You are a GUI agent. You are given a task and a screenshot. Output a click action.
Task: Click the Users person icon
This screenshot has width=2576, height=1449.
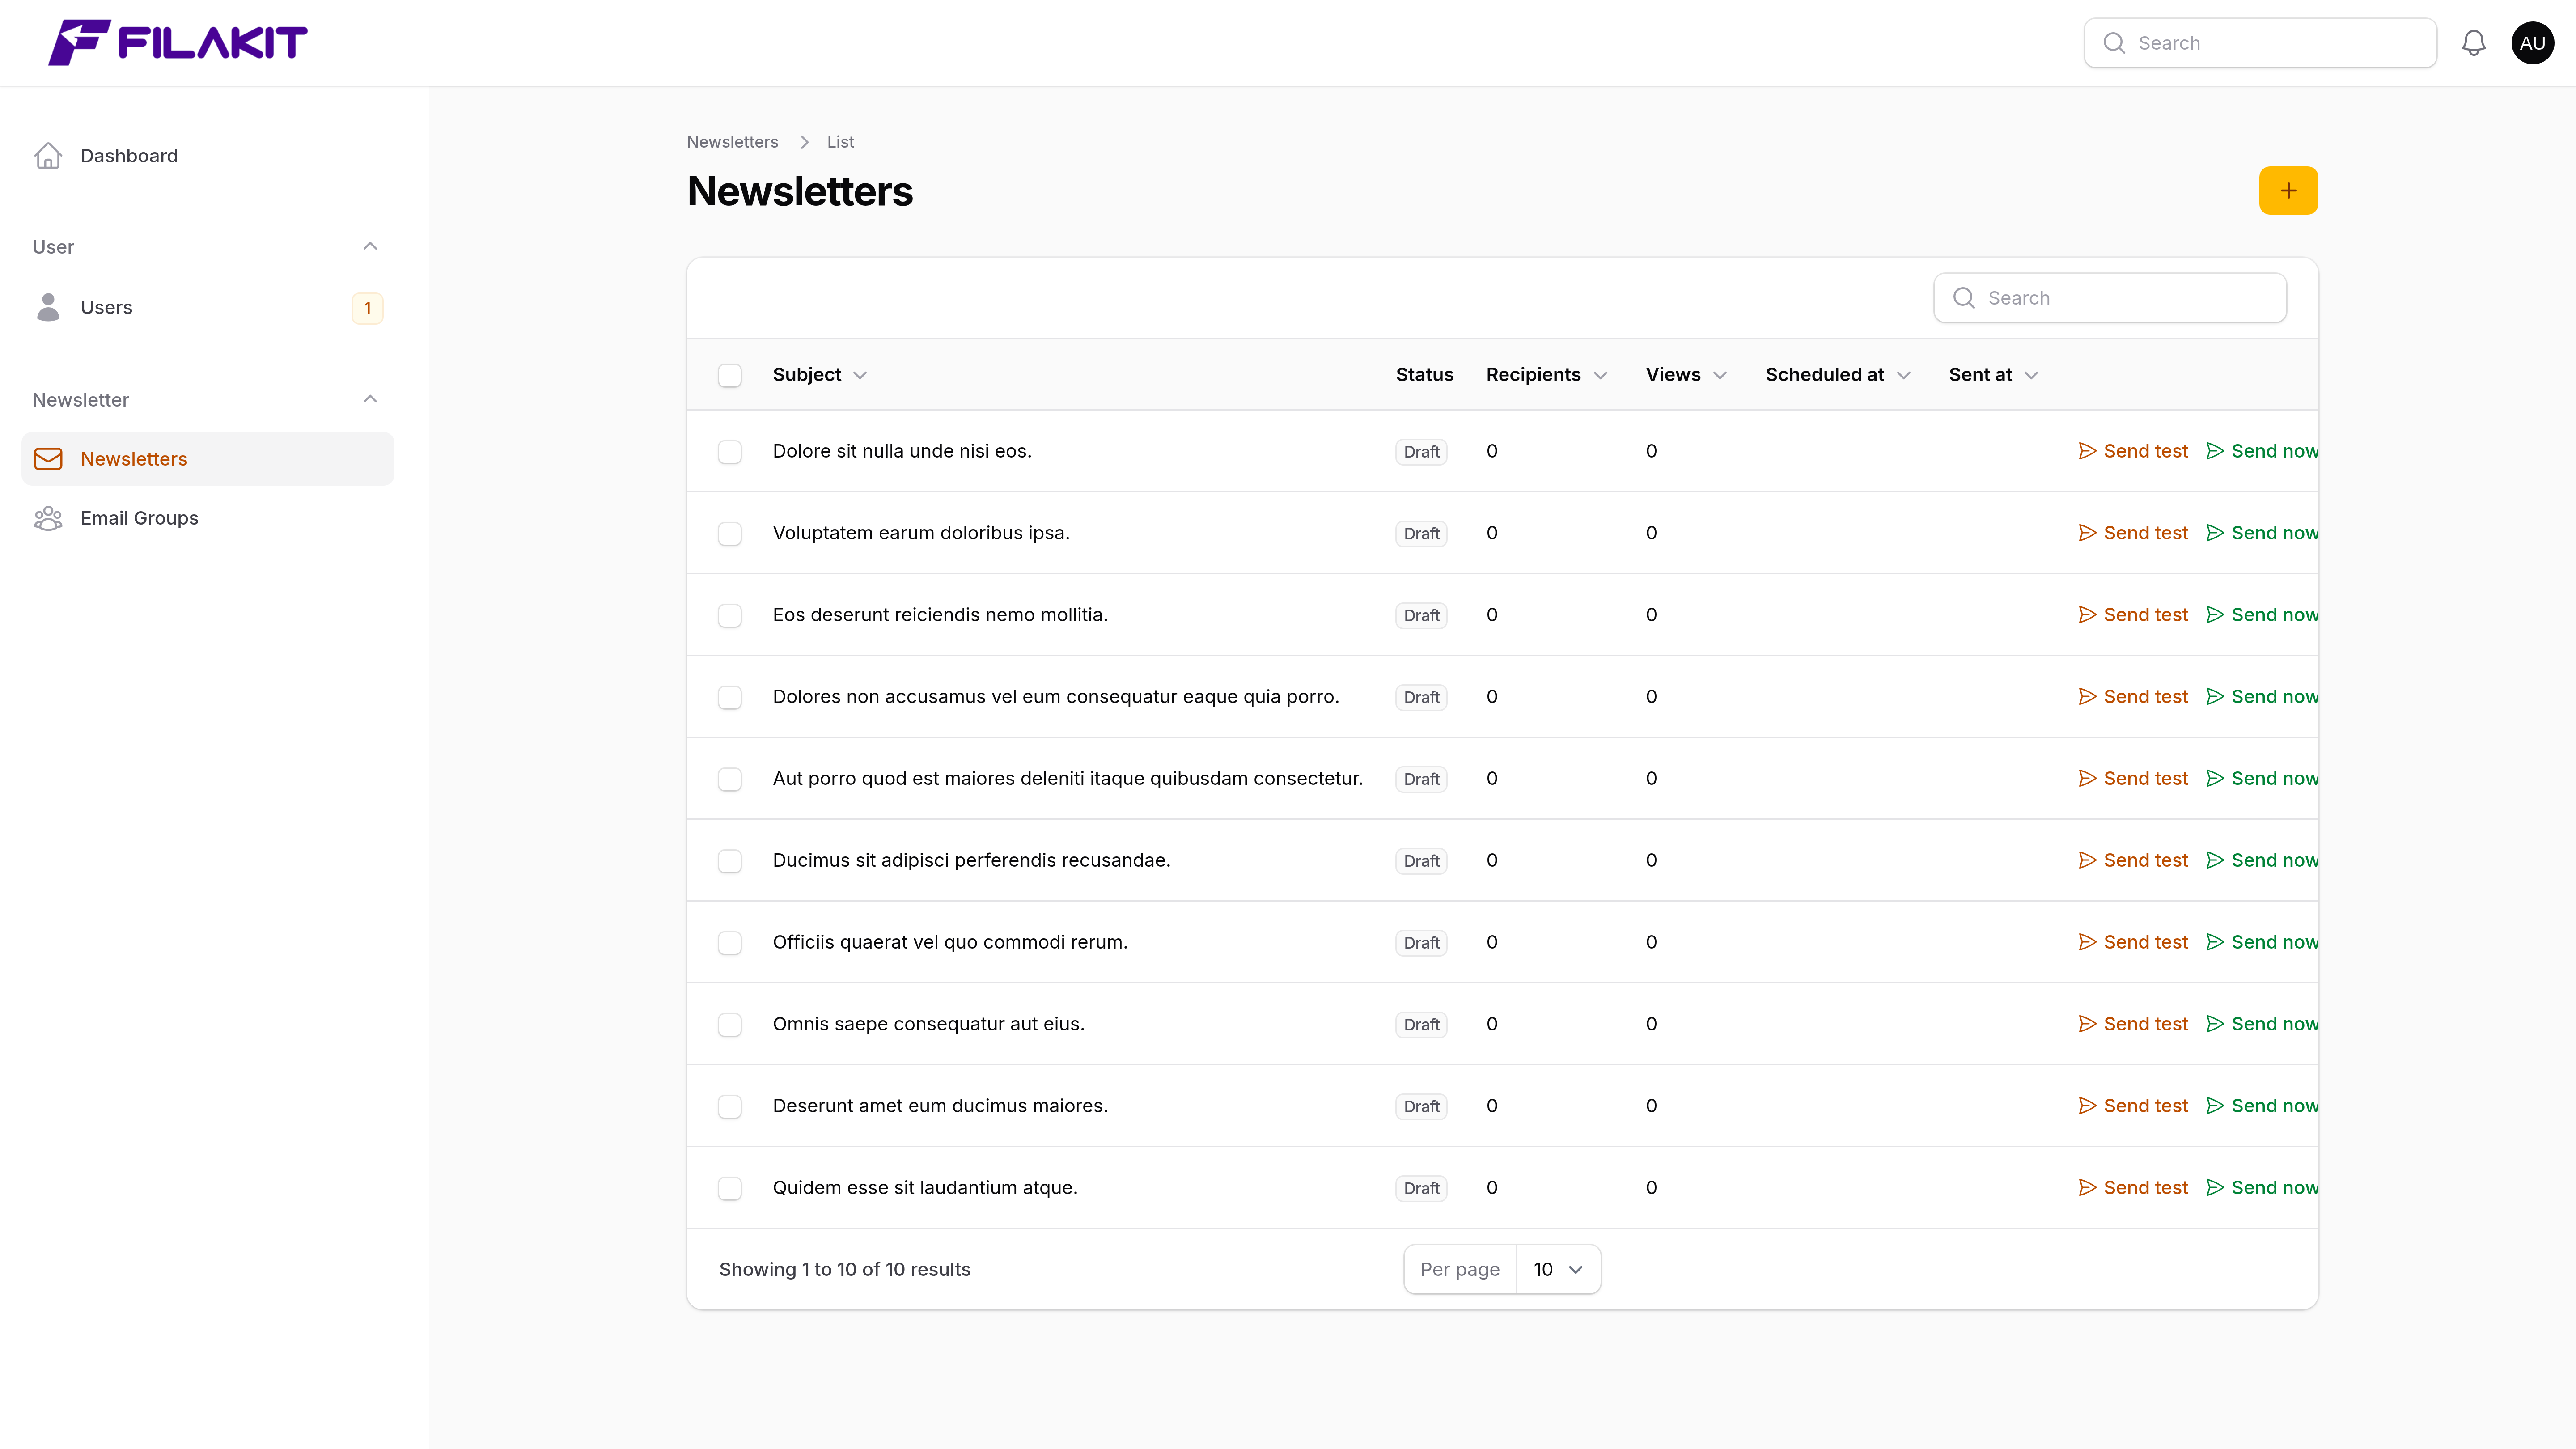[48, 307]
